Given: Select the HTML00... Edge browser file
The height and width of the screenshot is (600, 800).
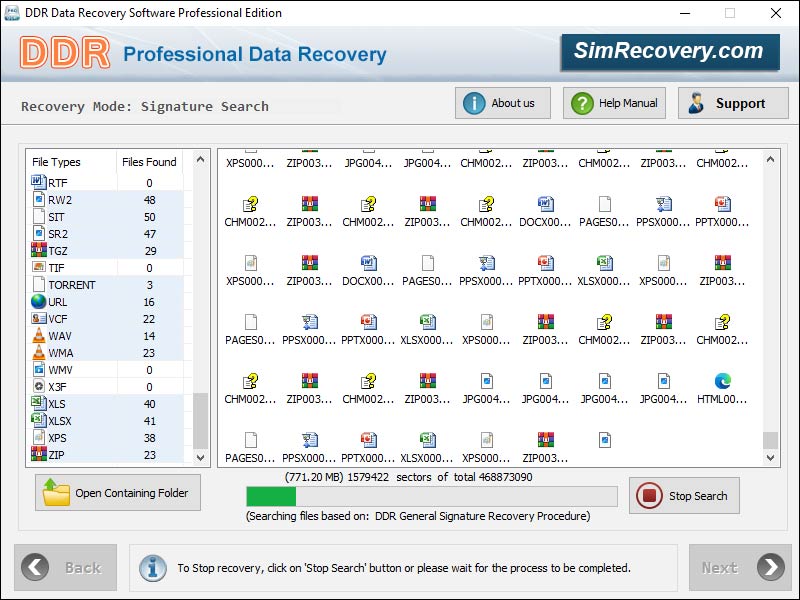Looking at the screenshot, I should point(722,389).
